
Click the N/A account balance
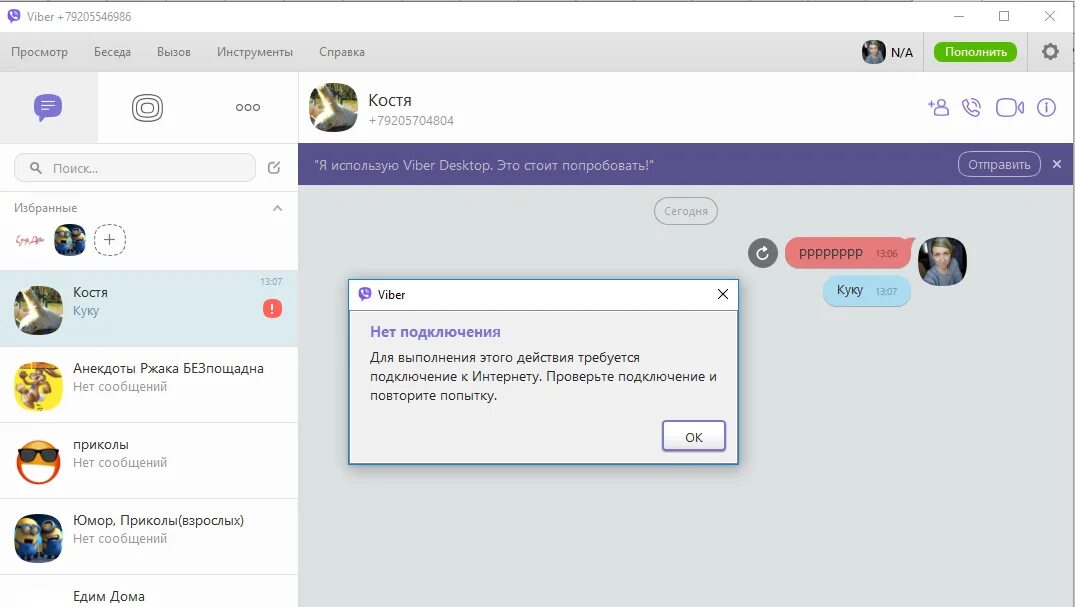click(902, 52)
